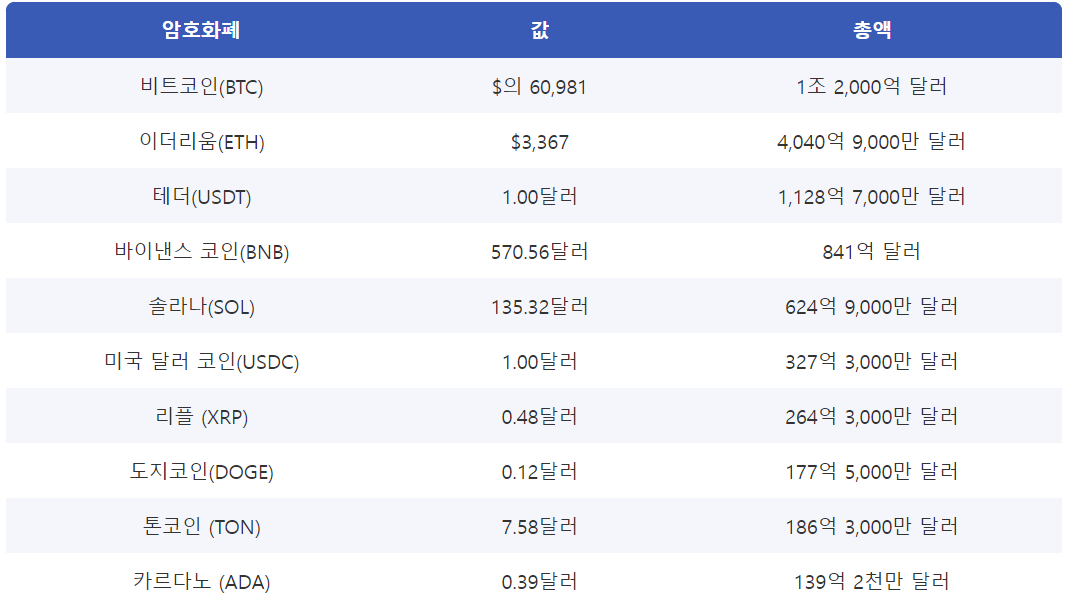This screenshot has height=607, width=1065.
Task: Click the 암호화폐 column header
Action: point(201,30)
